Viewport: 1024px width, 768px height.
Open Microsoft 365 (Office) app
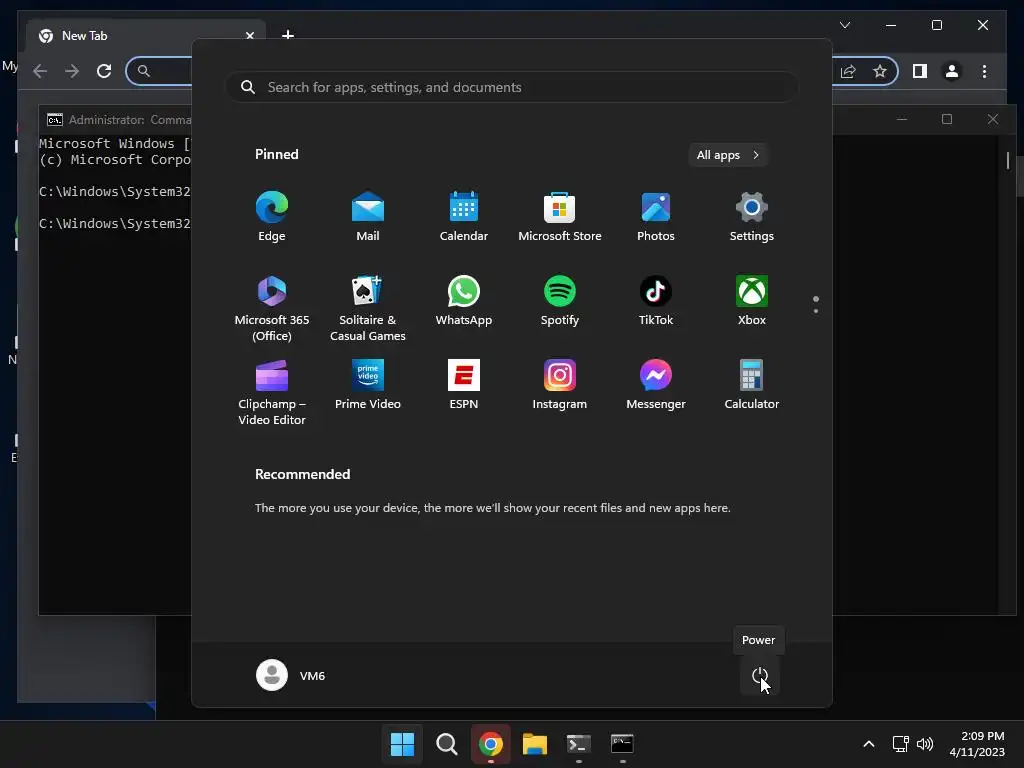point(272,308)
